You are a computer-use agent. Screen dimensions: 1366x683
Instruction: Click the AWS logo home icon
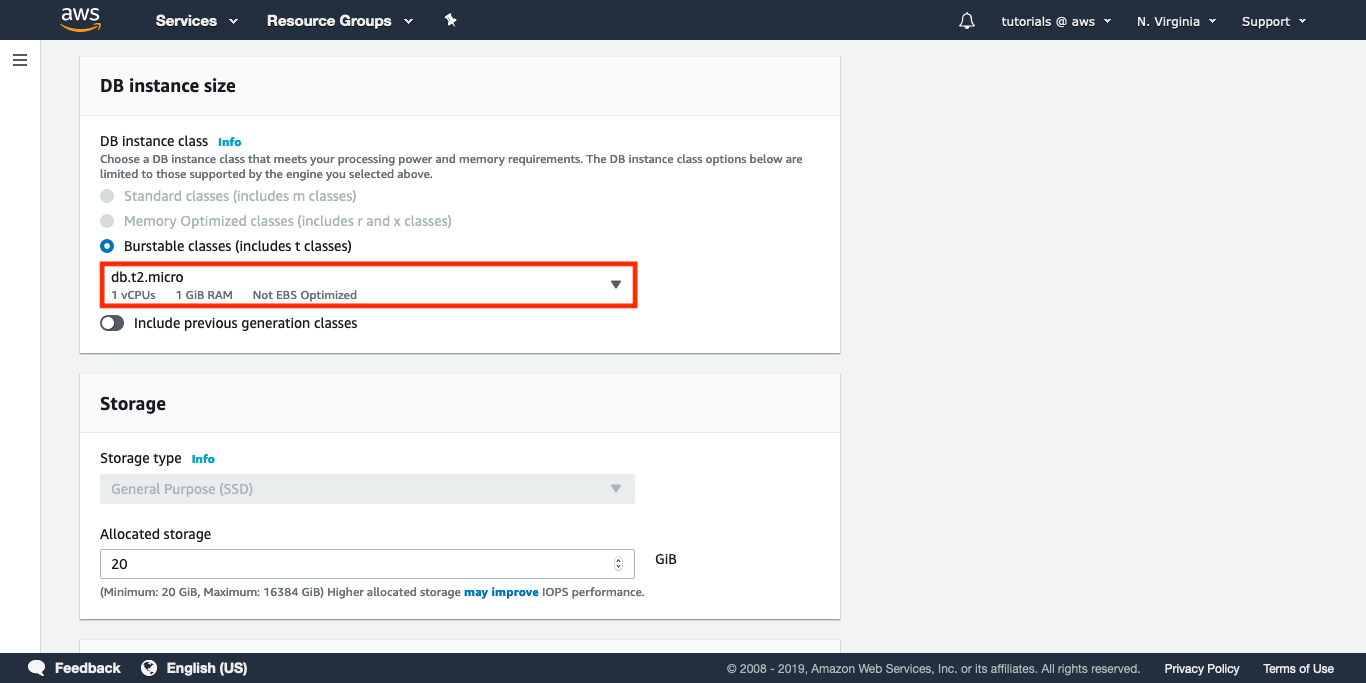[x=81, y=20]
